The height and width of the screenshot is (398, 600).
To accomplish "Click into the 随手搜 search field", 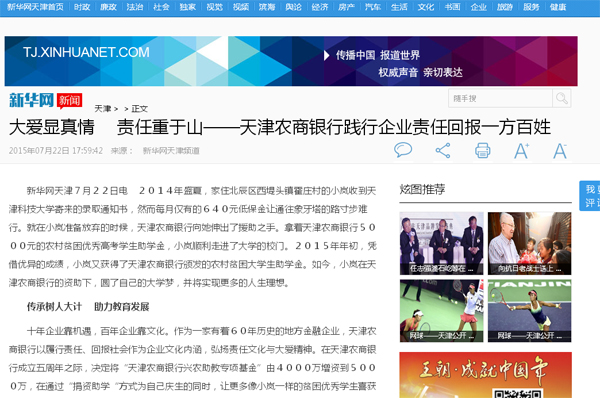I will [500, 98].
